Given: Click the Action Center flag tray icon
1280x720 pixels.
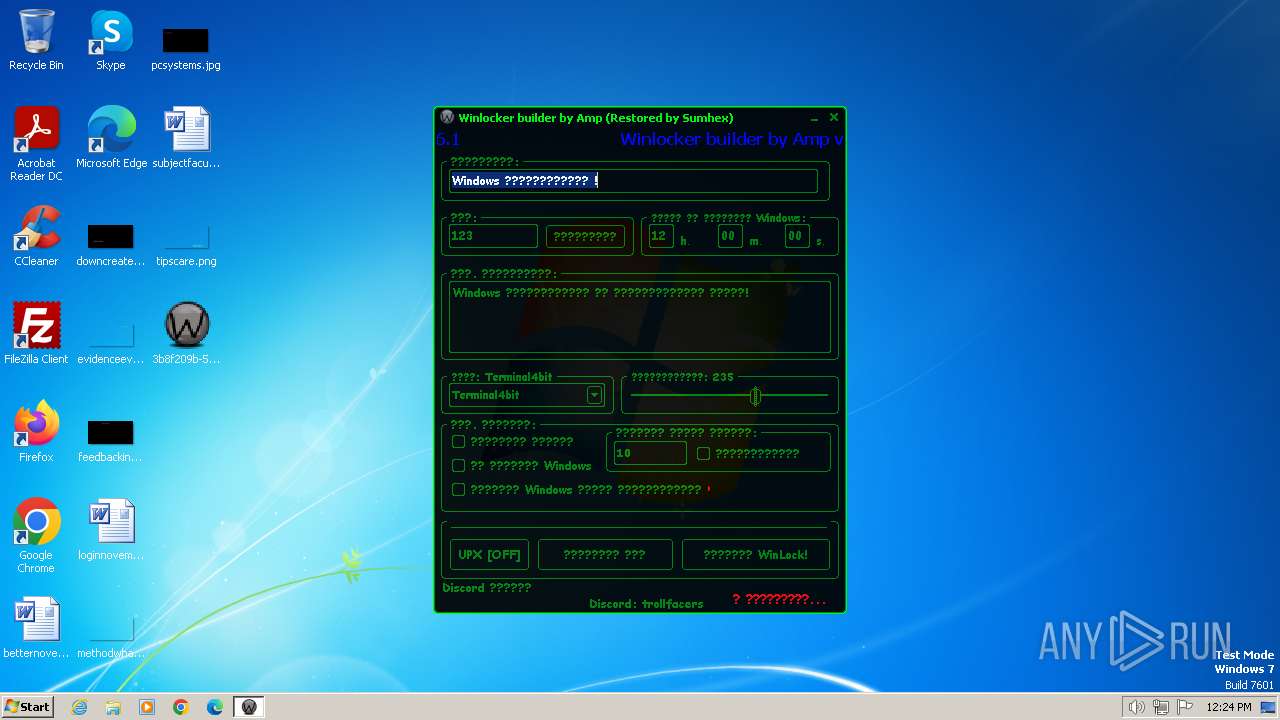Looking at the screenshot, I should (1185, 707).
